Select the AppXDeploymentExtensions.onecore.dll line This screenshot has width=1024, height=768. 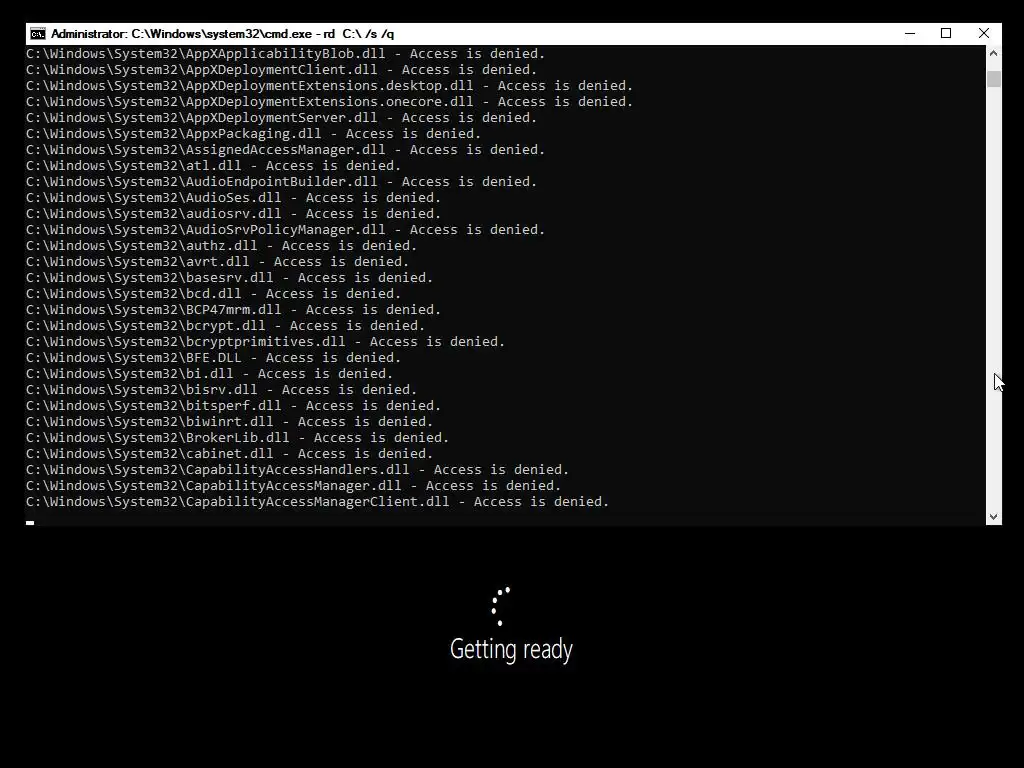click(330, 102)
